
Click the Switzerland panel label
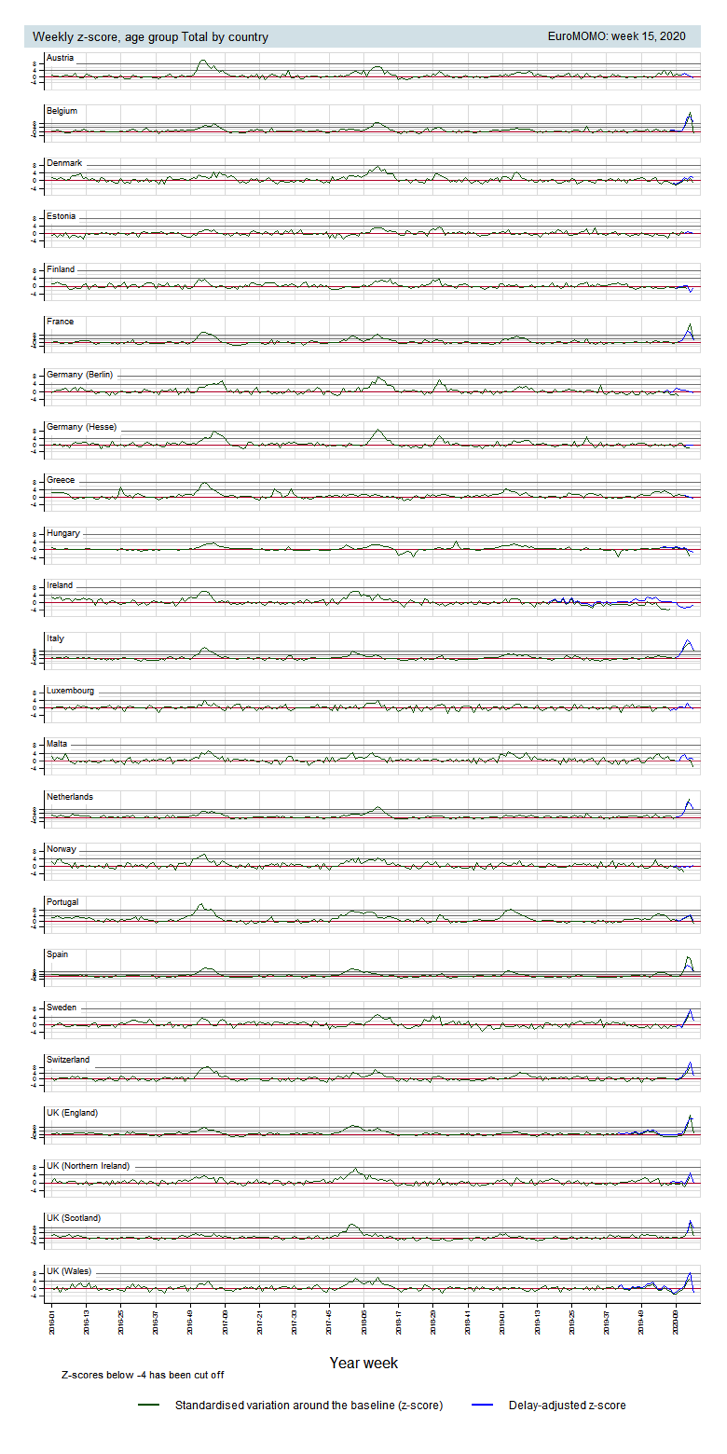coord(68,1060)
